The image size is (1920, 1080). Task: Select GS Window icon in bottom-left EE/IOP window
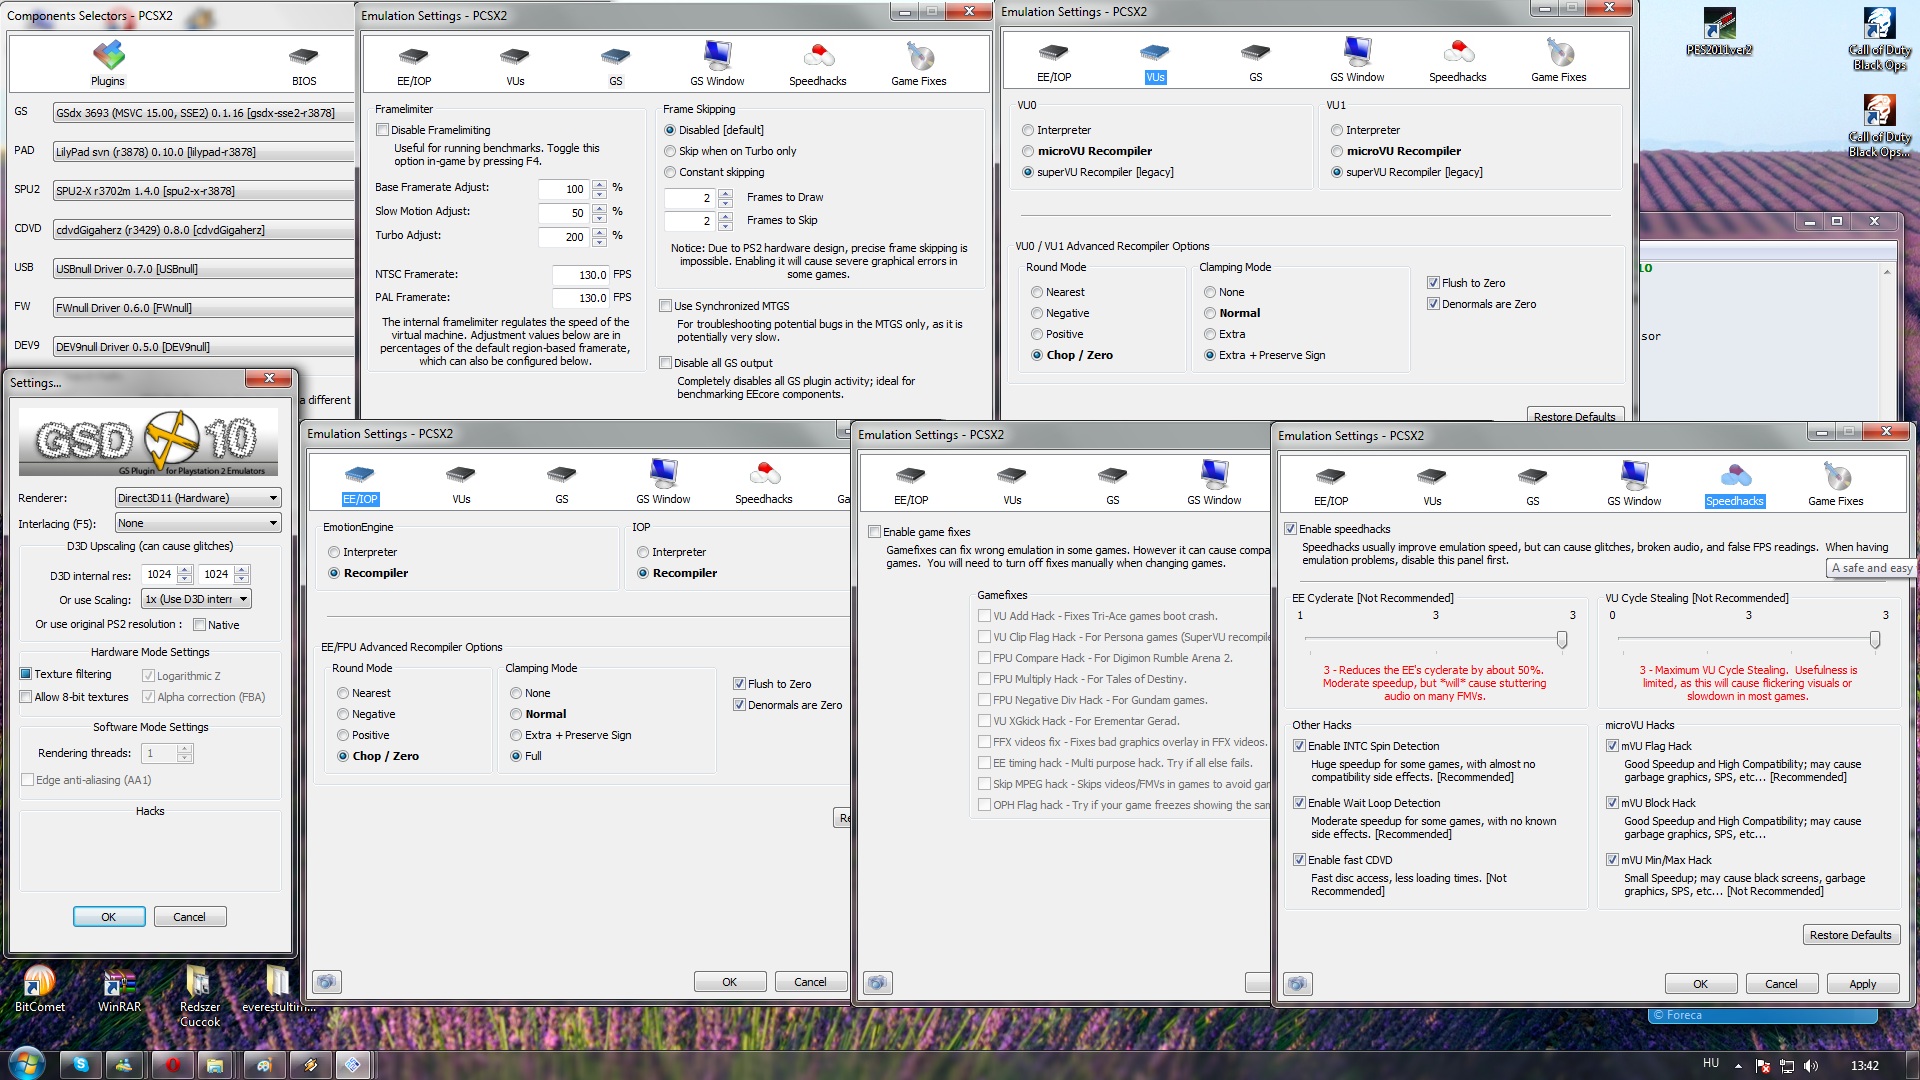point(663,482)
